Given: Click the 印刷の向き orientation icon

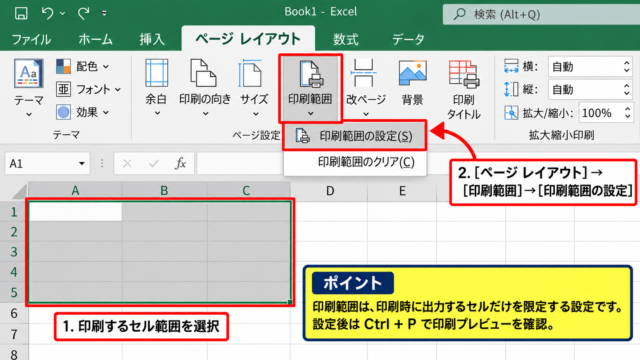Looking at the screenshot, I should [x=204, y=73].
